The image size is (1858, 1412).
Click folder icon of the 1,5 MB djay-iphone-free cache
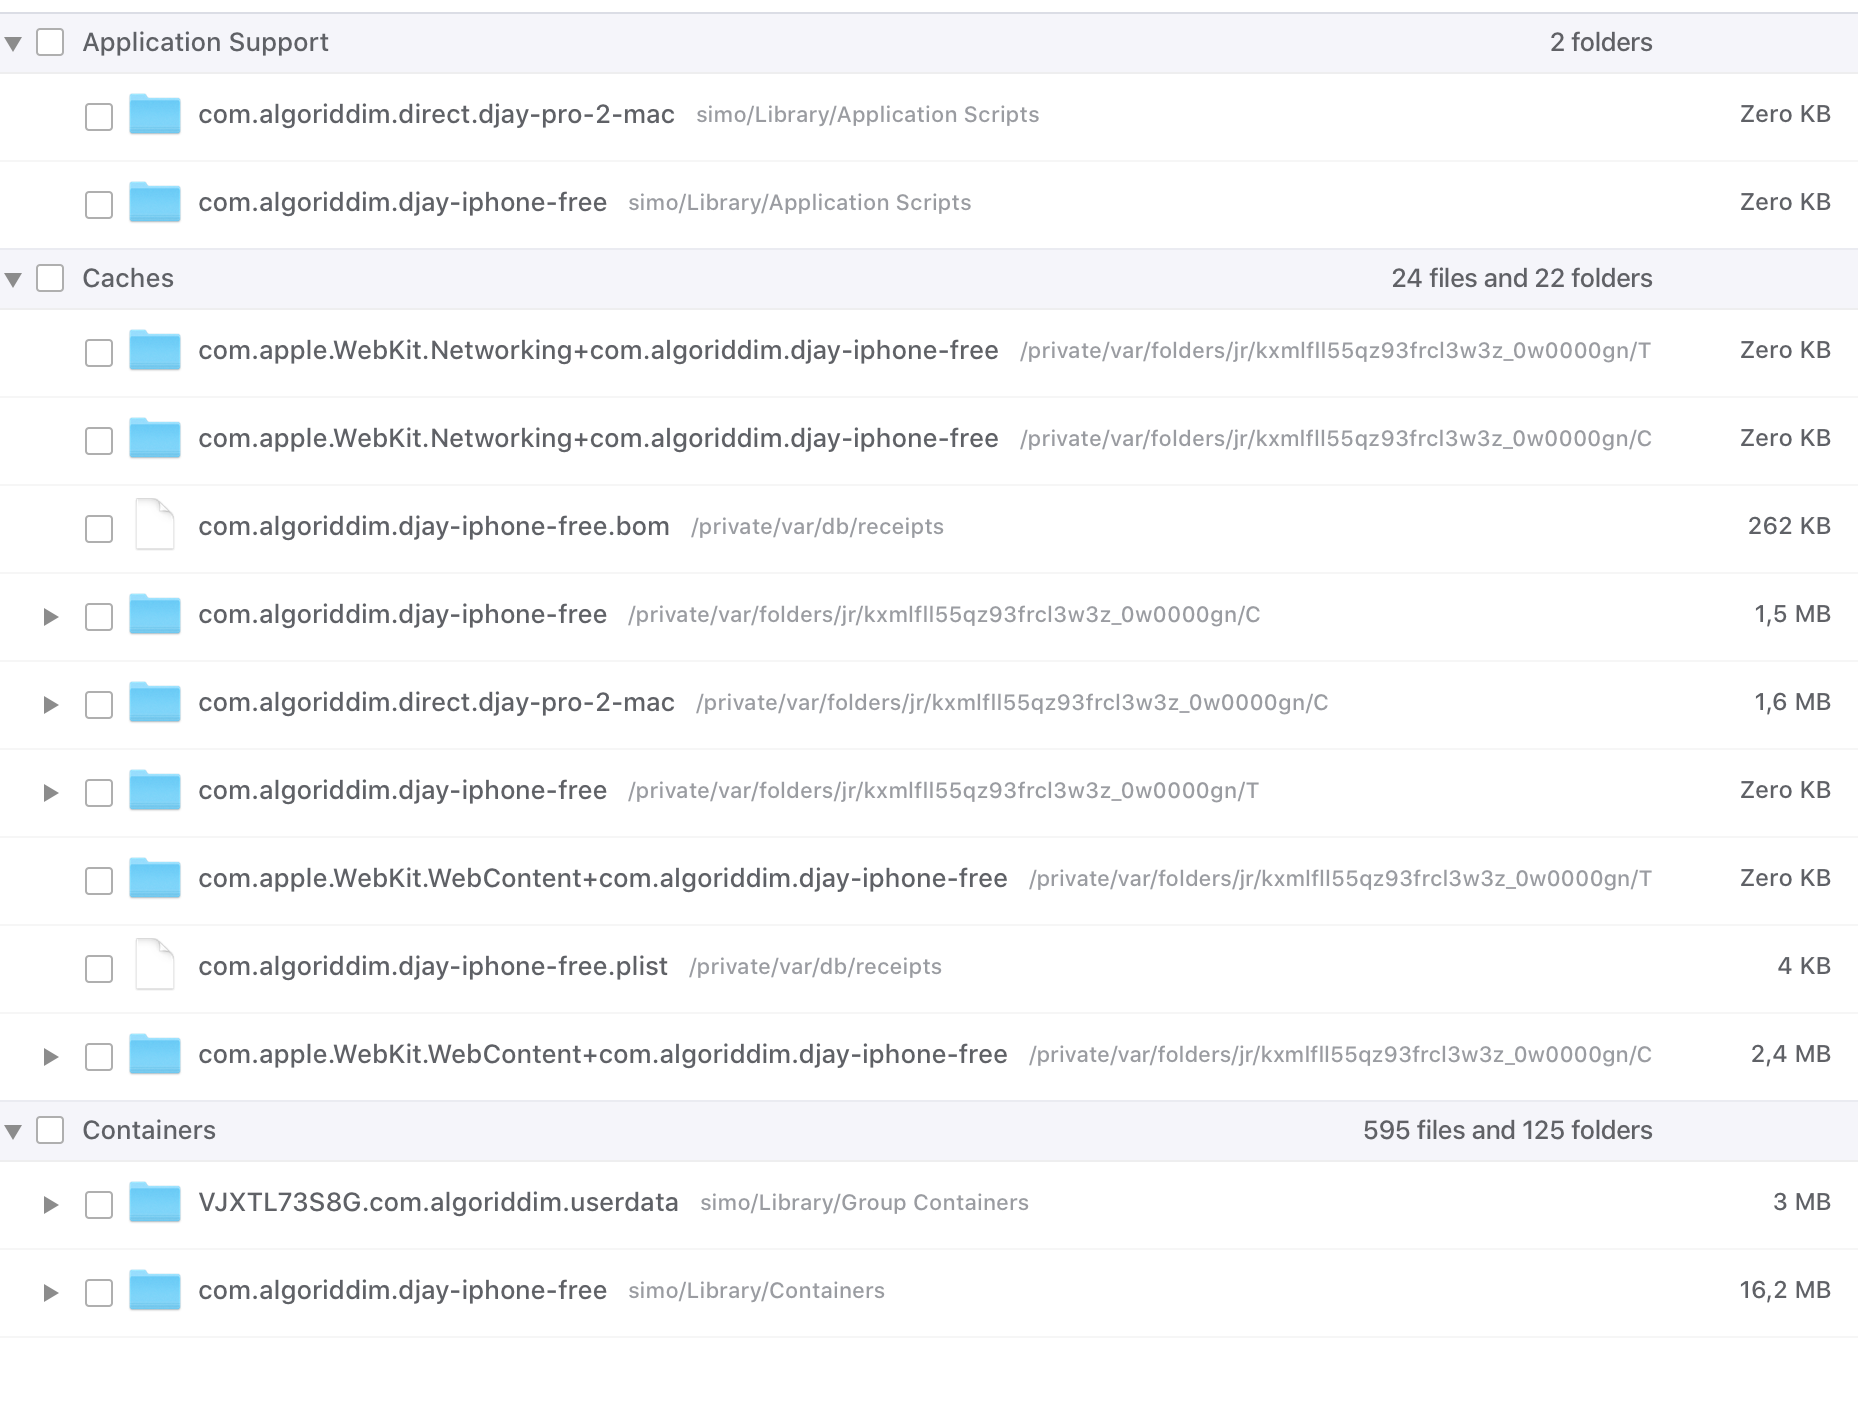(155, 615)
